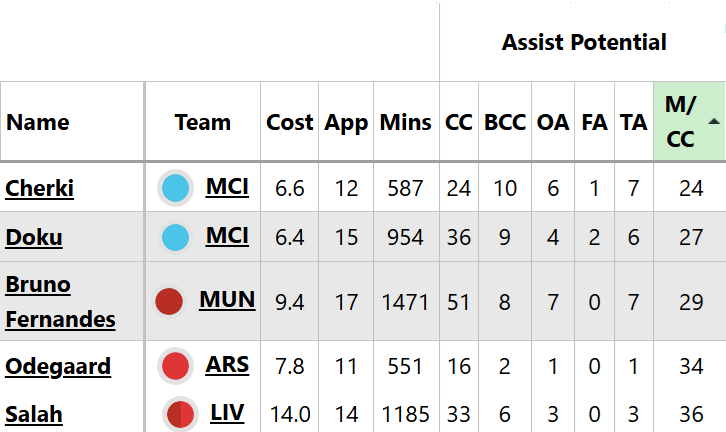Click the Assist Potential group header
The width and height of the screenshot is (726, 432).
(584, 42)
